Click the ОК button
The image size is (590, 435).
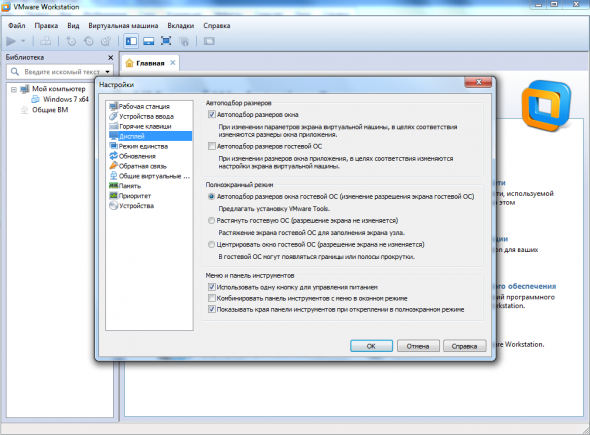[371, 346]
